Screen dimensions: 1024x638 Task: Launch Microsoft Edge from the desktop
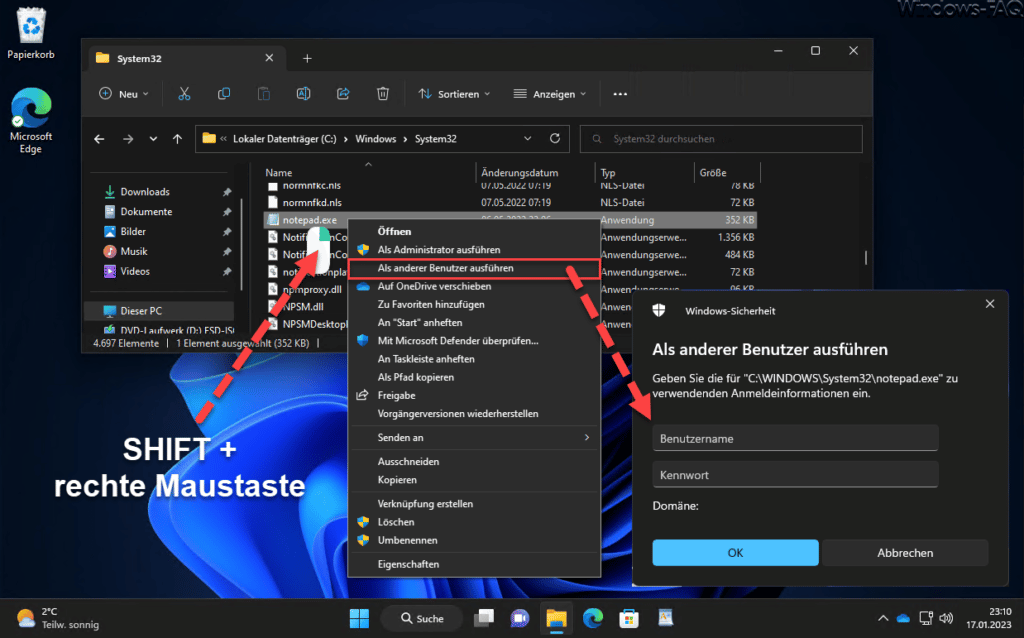[31, 121]
